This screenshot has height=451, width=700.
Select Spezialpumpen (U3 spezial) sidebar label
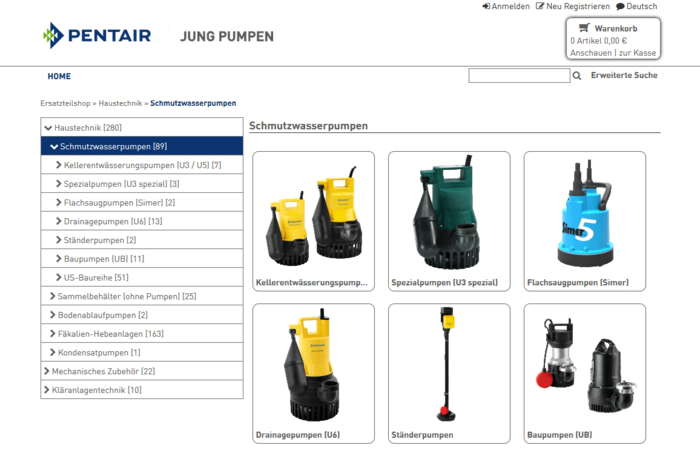(x=121, y=184)
